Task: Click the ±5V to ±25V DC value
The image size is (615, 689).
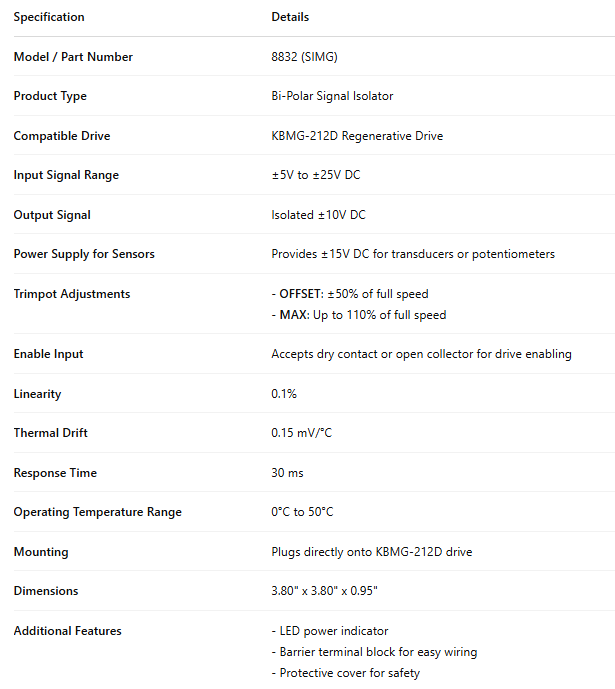Action: click(316, 175)
